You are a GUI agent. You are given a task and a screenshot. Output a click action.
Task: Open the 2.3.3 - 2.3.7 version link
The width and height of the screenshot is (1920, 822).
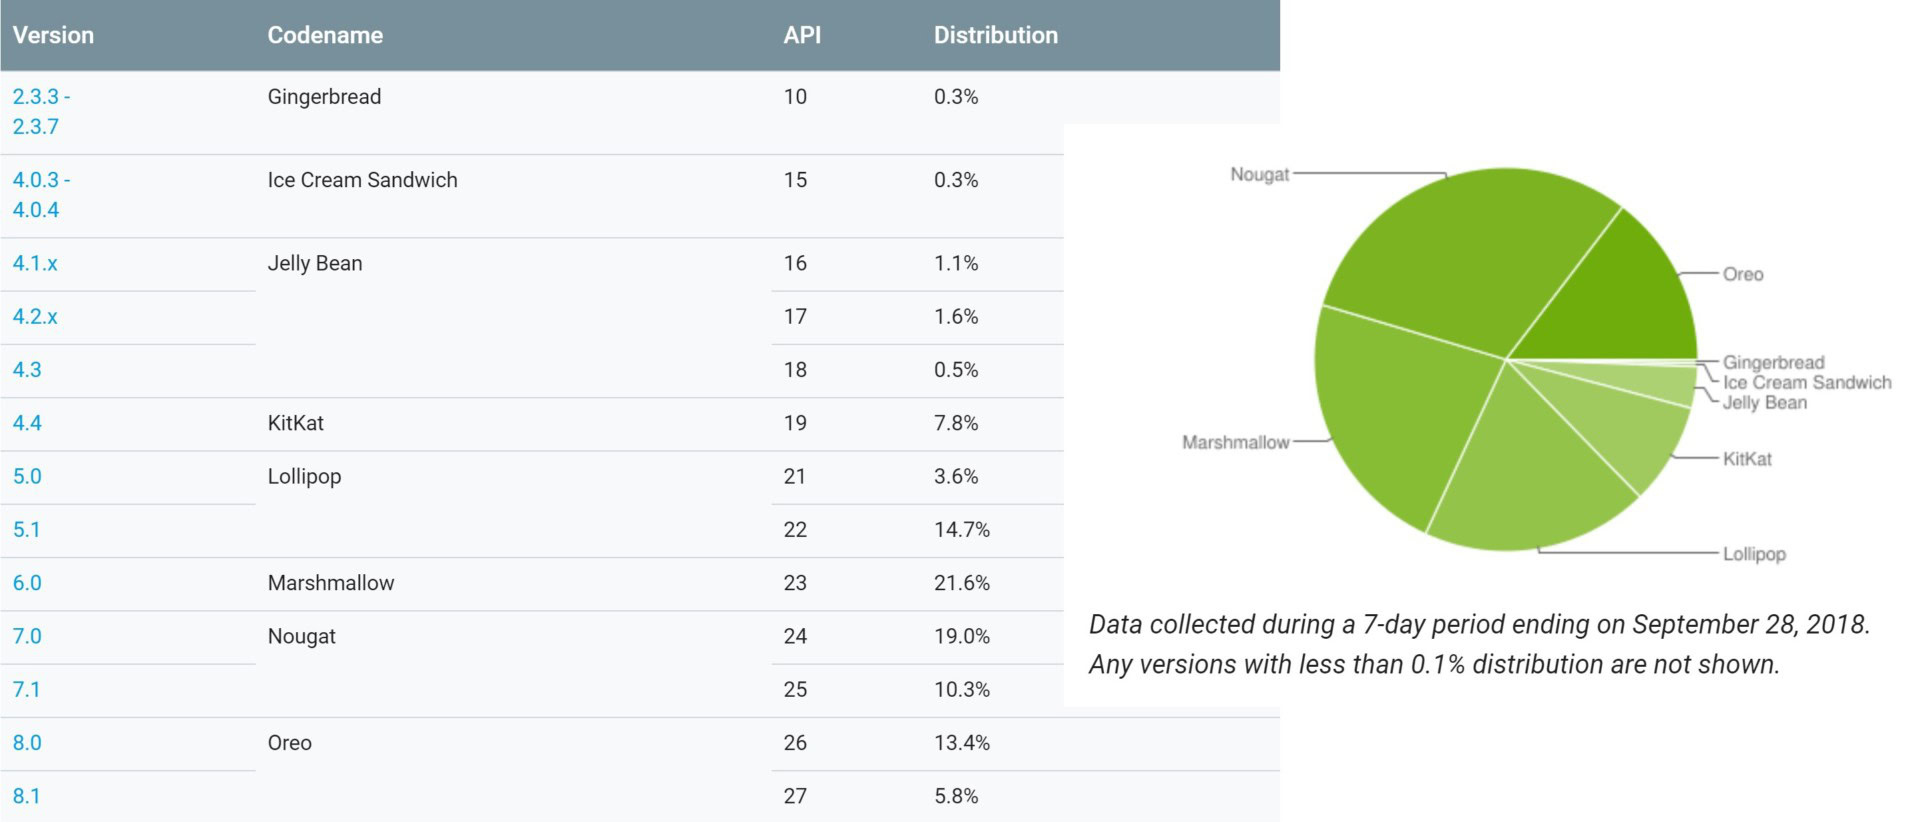coord(40,111)
